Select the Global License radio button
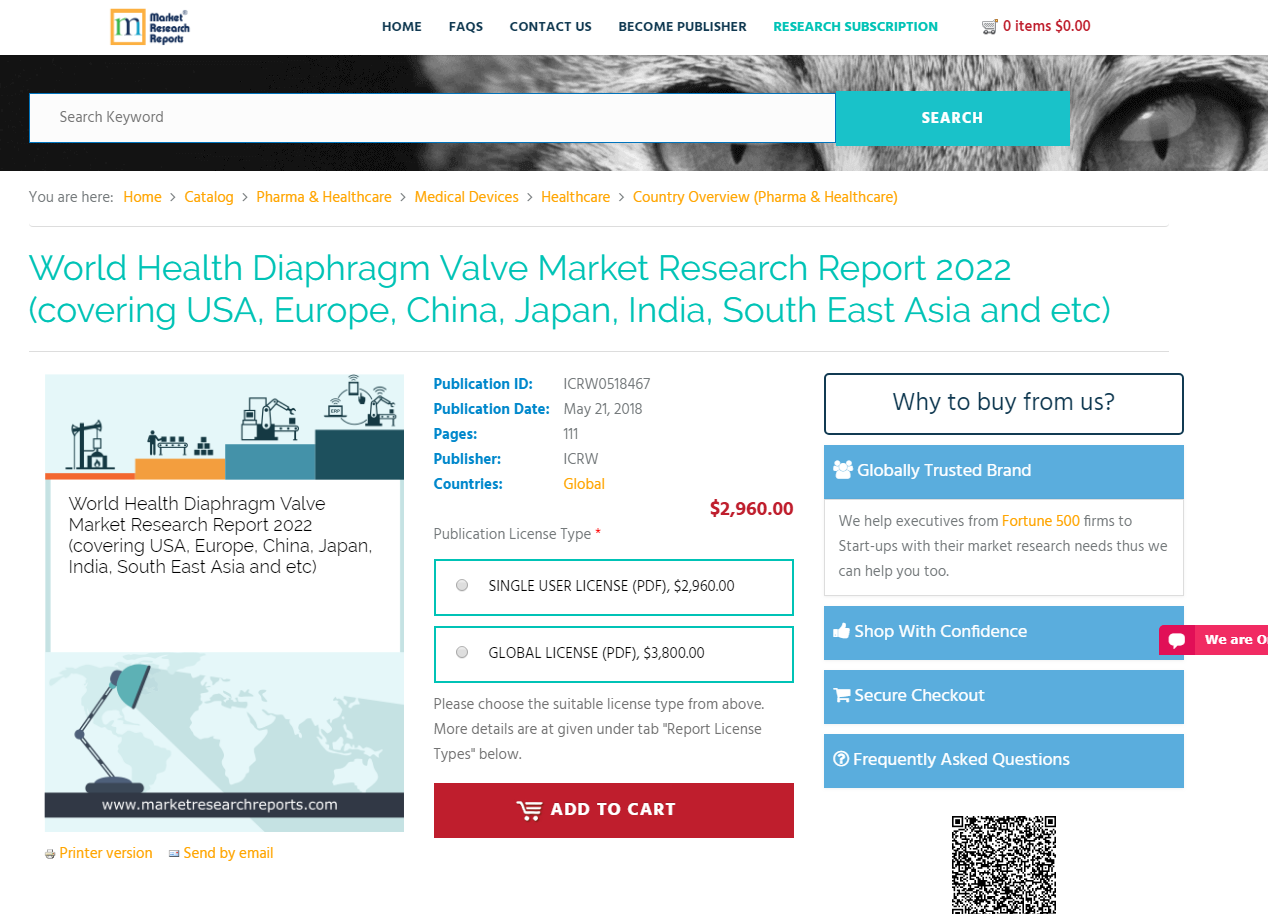1268x914 pixels. point(462,653)
